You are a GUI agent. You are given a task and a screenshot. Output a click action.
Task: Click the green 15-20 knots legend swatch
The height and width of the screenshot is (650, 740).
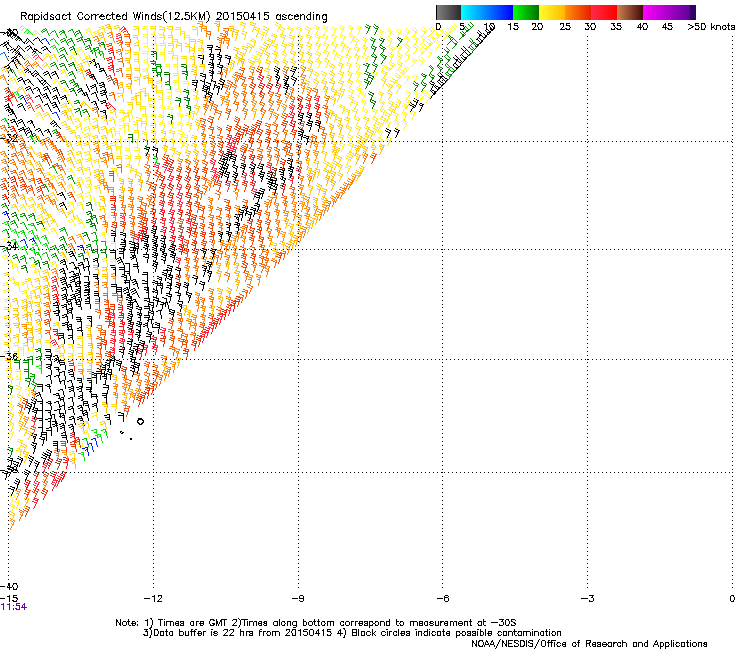(526, 12)
